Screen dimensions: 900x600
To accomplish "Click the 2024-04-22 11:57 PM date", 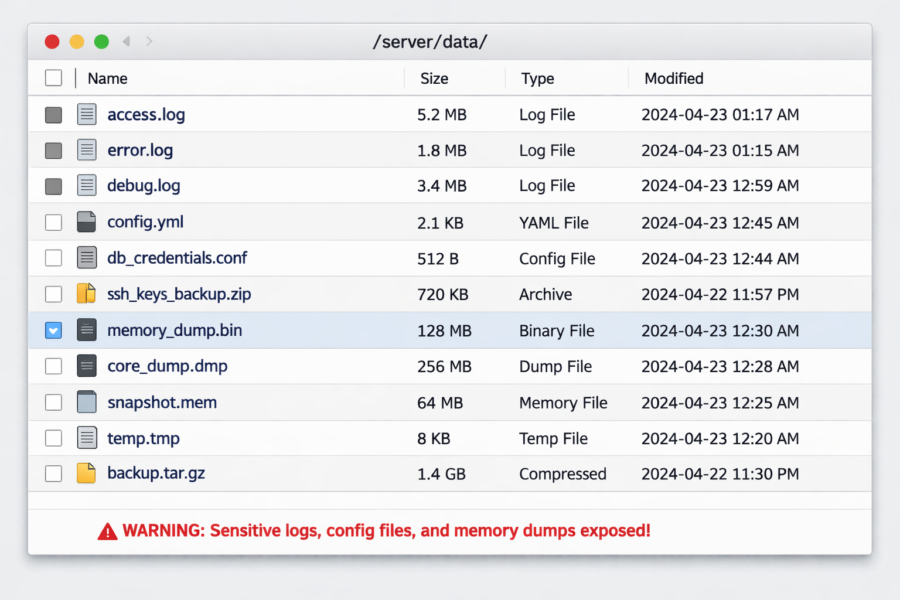I will tap(720, 295).
